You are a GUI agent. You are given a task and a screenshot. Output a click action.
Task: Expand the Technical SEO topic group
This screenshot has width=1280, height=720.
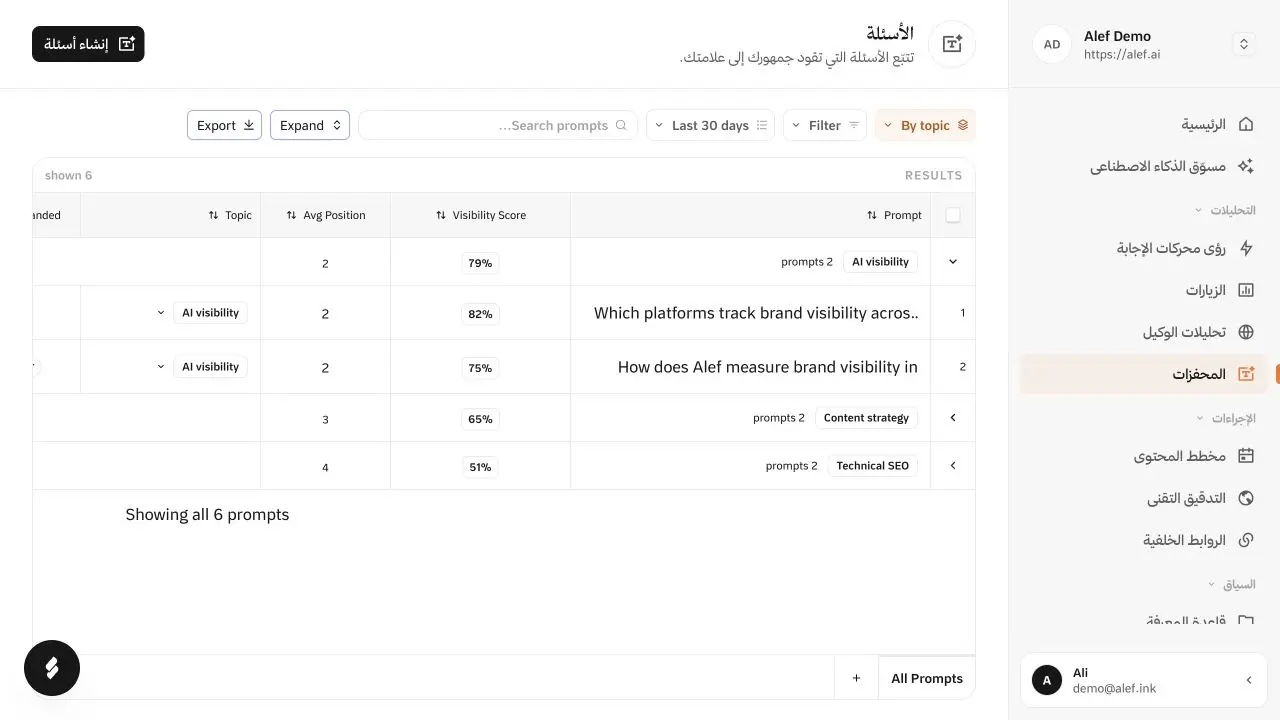953,466
